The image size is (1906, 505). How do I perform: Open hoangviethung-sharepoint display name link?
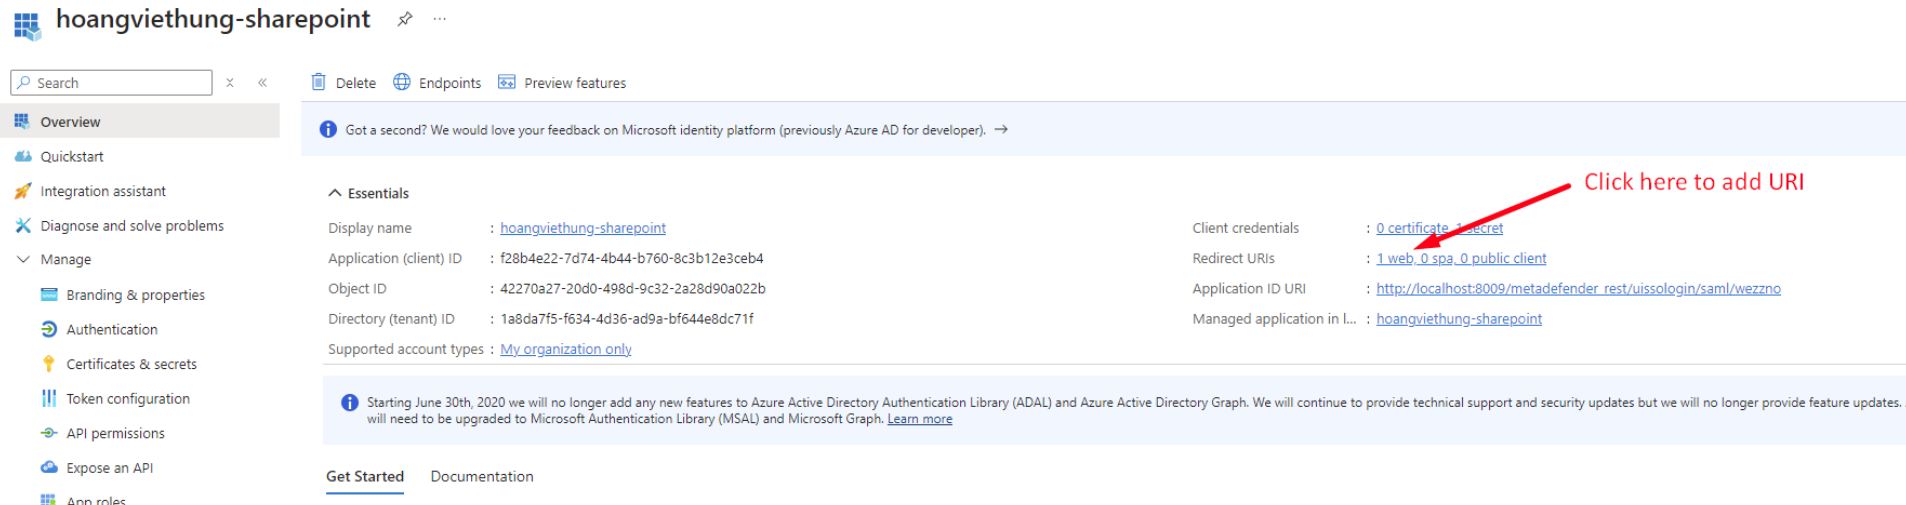[x=583, y=228]
